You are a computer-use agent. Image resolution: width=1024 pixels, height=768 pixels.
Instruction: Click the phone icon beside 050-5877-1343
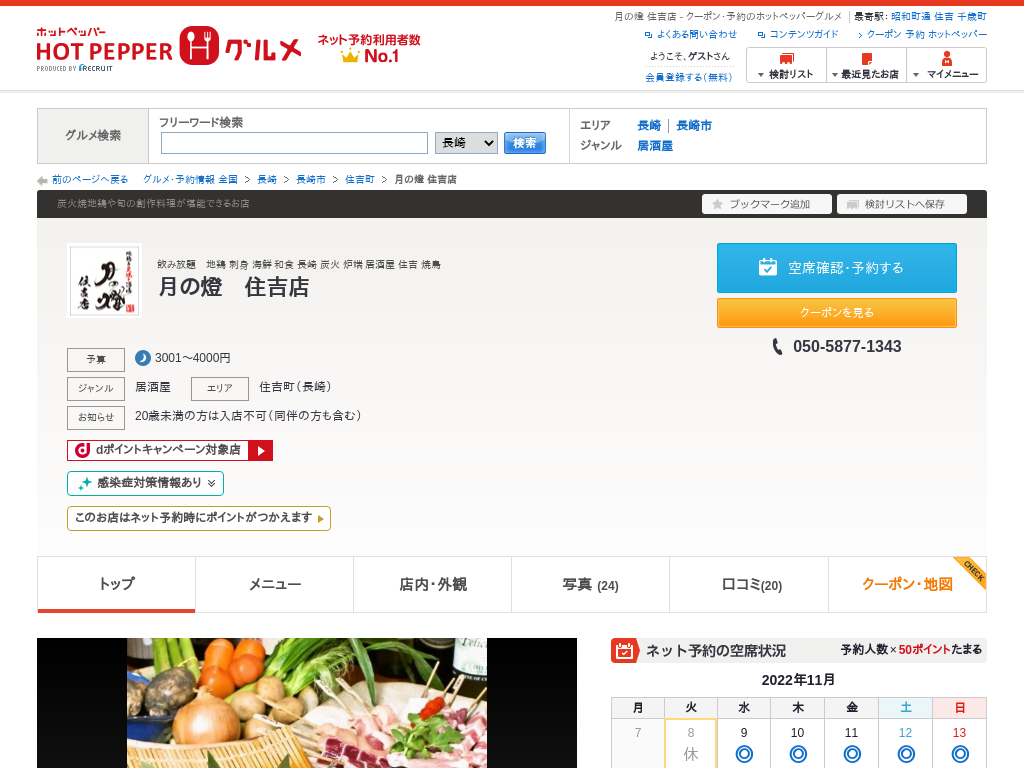coord(777,347)
